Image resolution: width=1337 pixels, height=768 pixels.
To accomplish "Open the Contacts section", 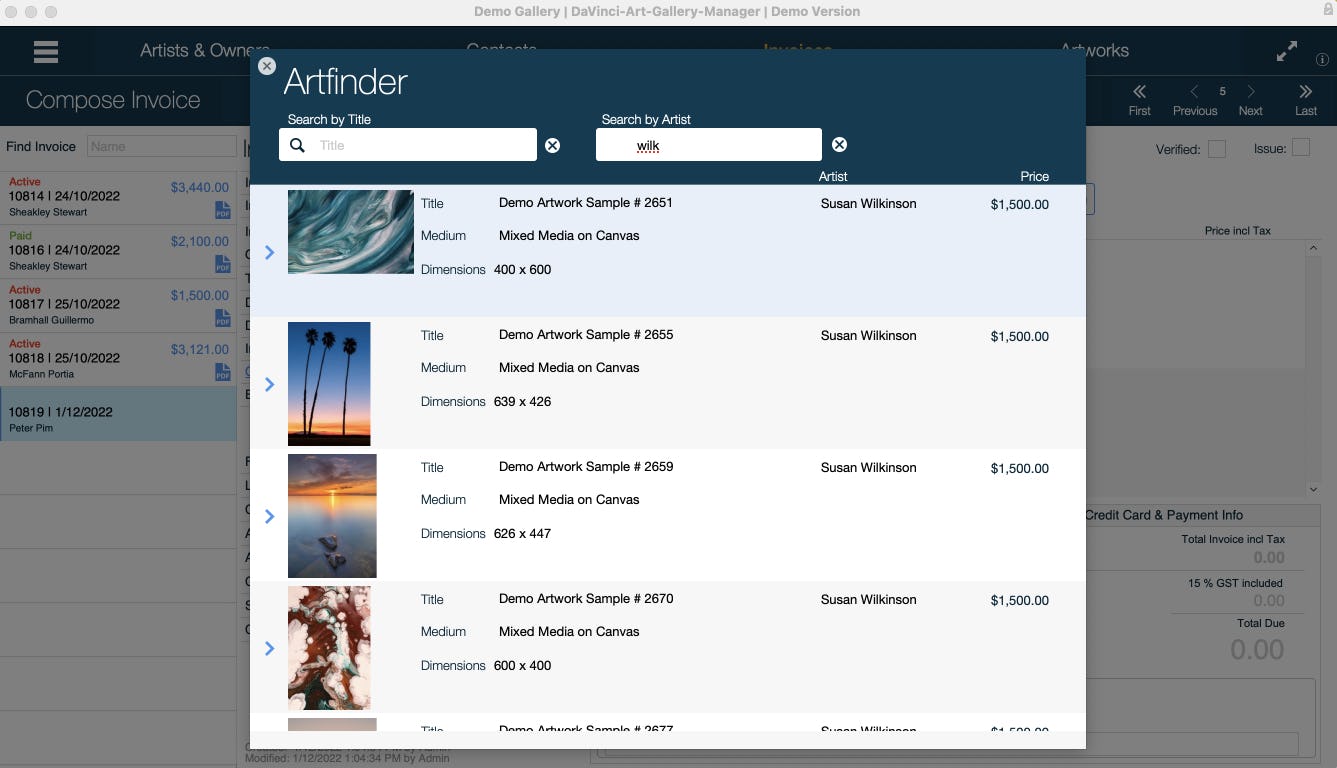I will click(x=500, y=50).
